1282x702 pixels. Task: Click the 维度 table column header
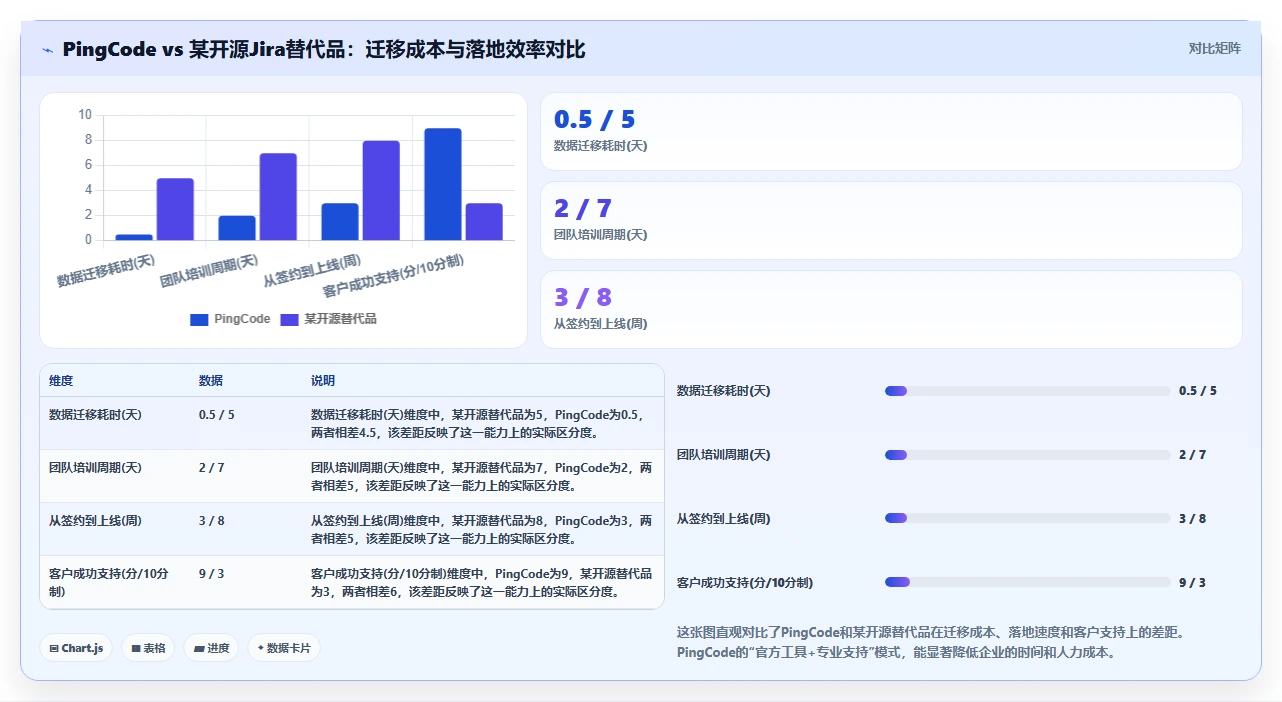click(x=61, y=381)
